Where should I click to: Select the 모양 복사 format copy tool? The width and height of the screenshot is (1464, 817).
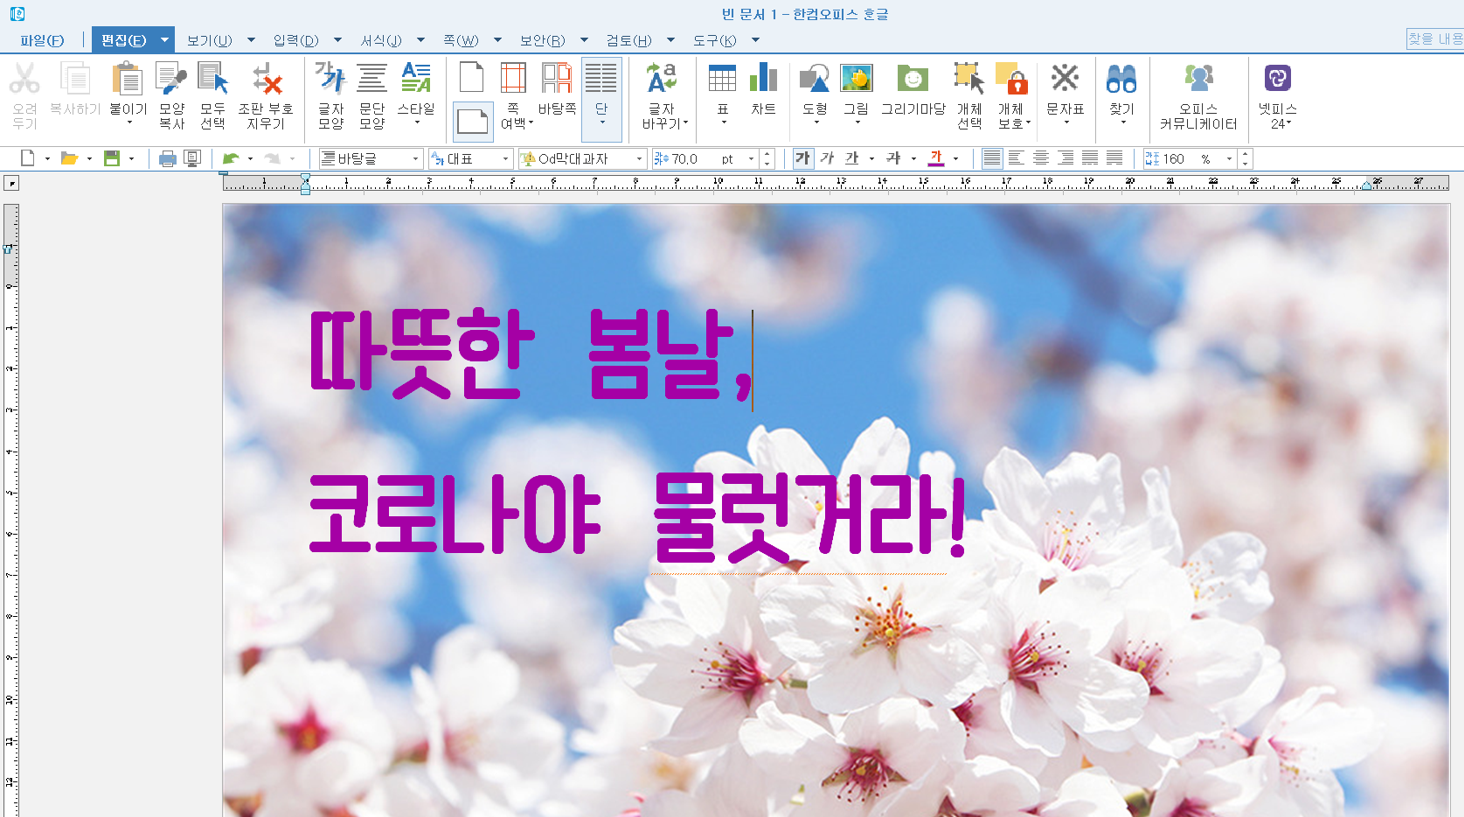[x=171, y=79]
